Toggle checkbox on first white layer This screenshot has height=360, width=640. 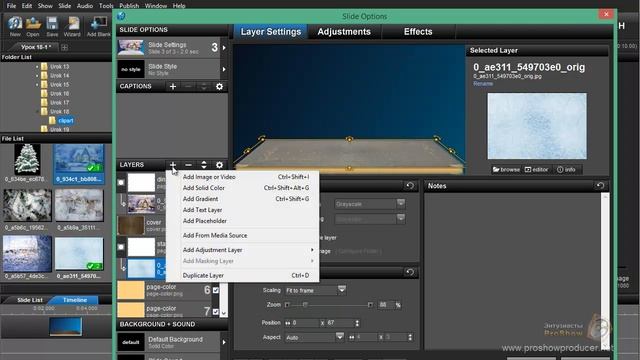[121, 182]
